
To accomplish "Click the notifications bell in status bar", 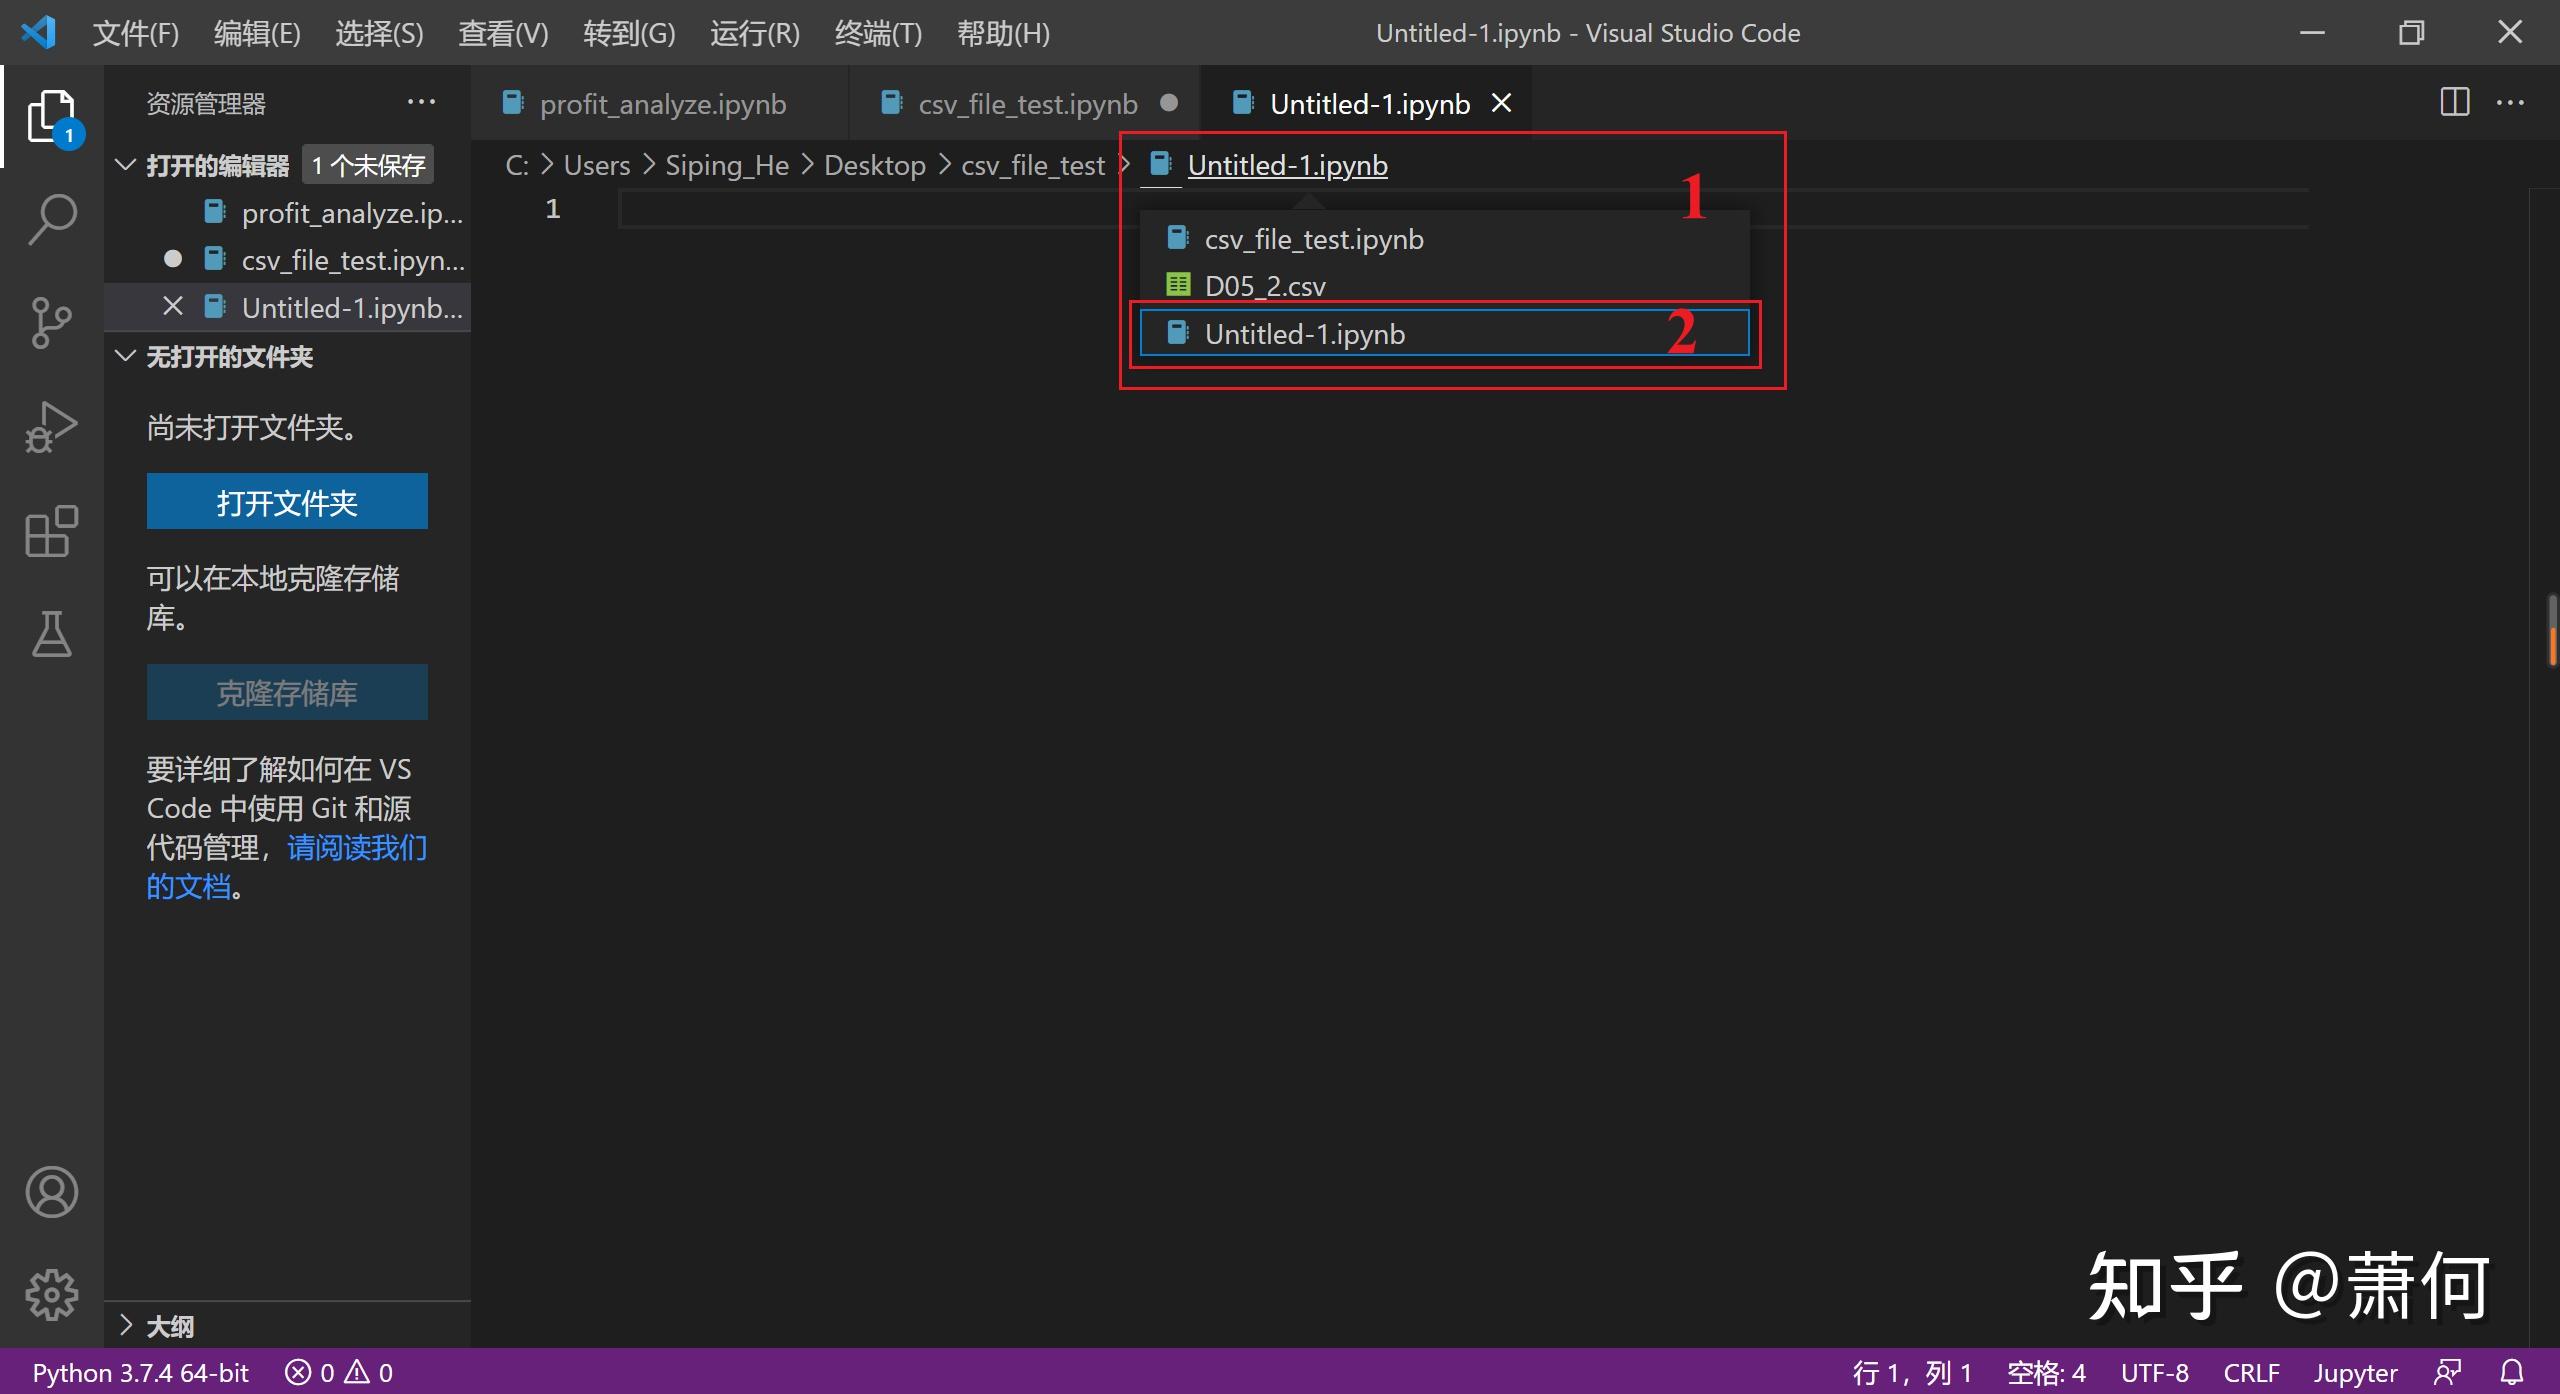I will click(2512, 1372).
